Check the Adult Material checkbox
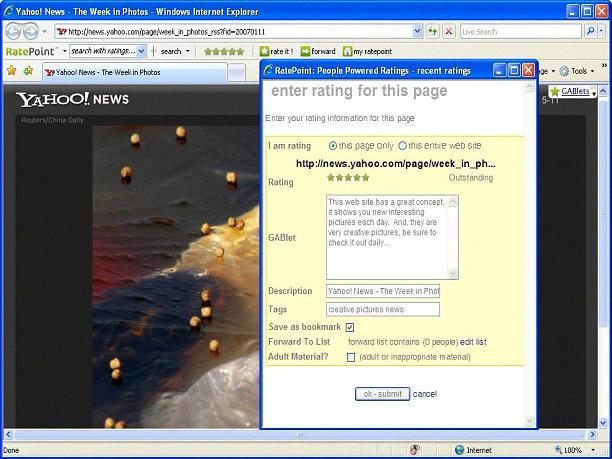 point(351,357)
